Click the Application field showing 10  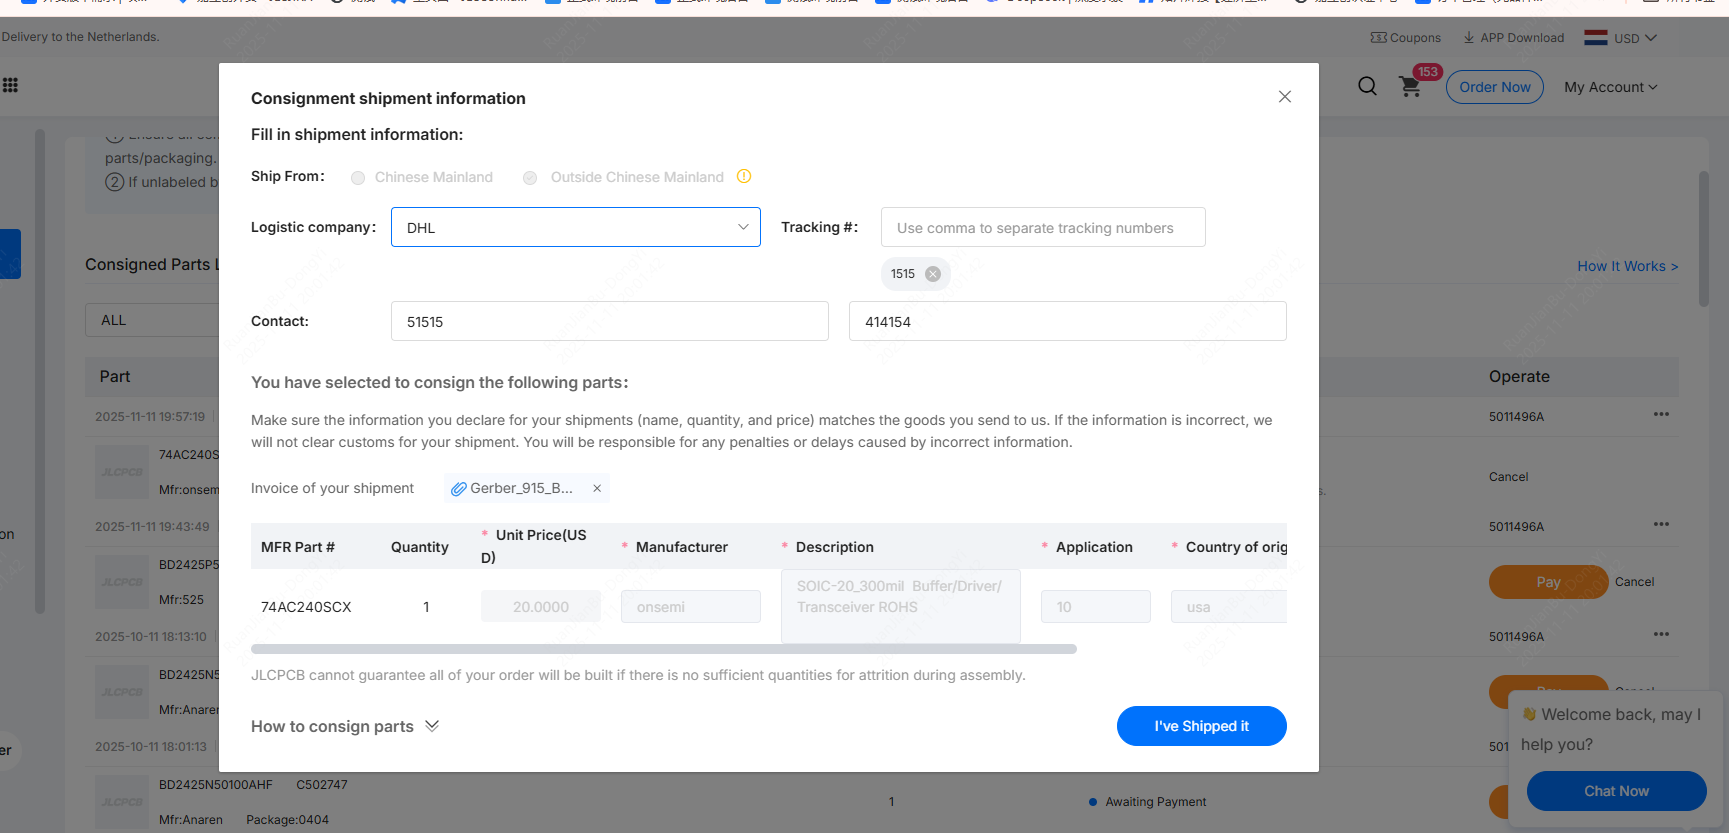(1096, 606)
